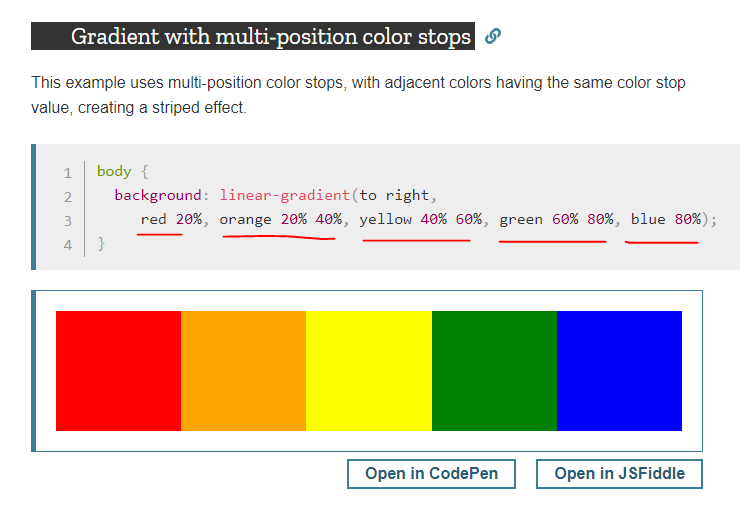This screenshot has height=507, width=740.
Task: Click 'red 20%' color stop in code
Action: (168, 219)
